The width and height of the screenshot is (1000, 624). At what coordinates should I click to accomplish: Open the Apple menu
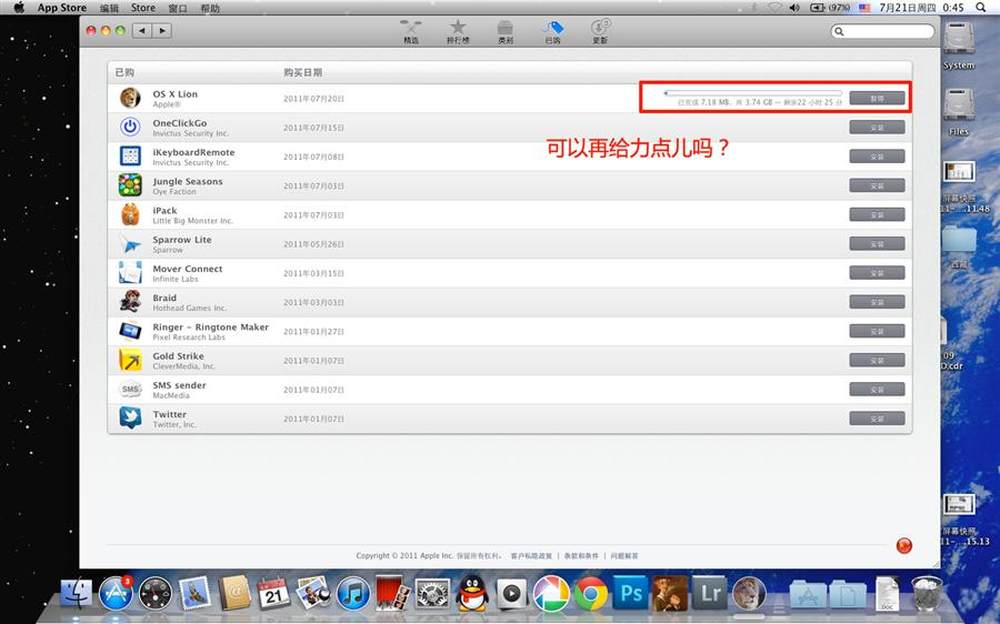19,8
